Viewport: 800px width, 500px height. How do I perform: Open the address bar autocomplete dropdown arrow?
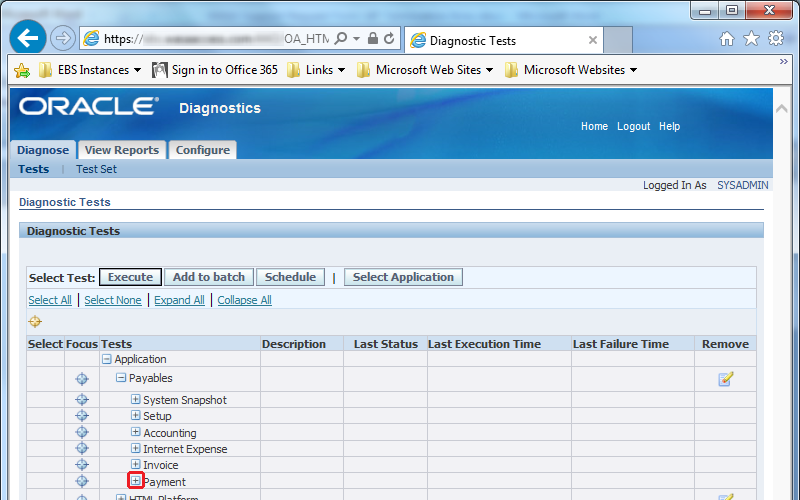click(x=357, y=39)
